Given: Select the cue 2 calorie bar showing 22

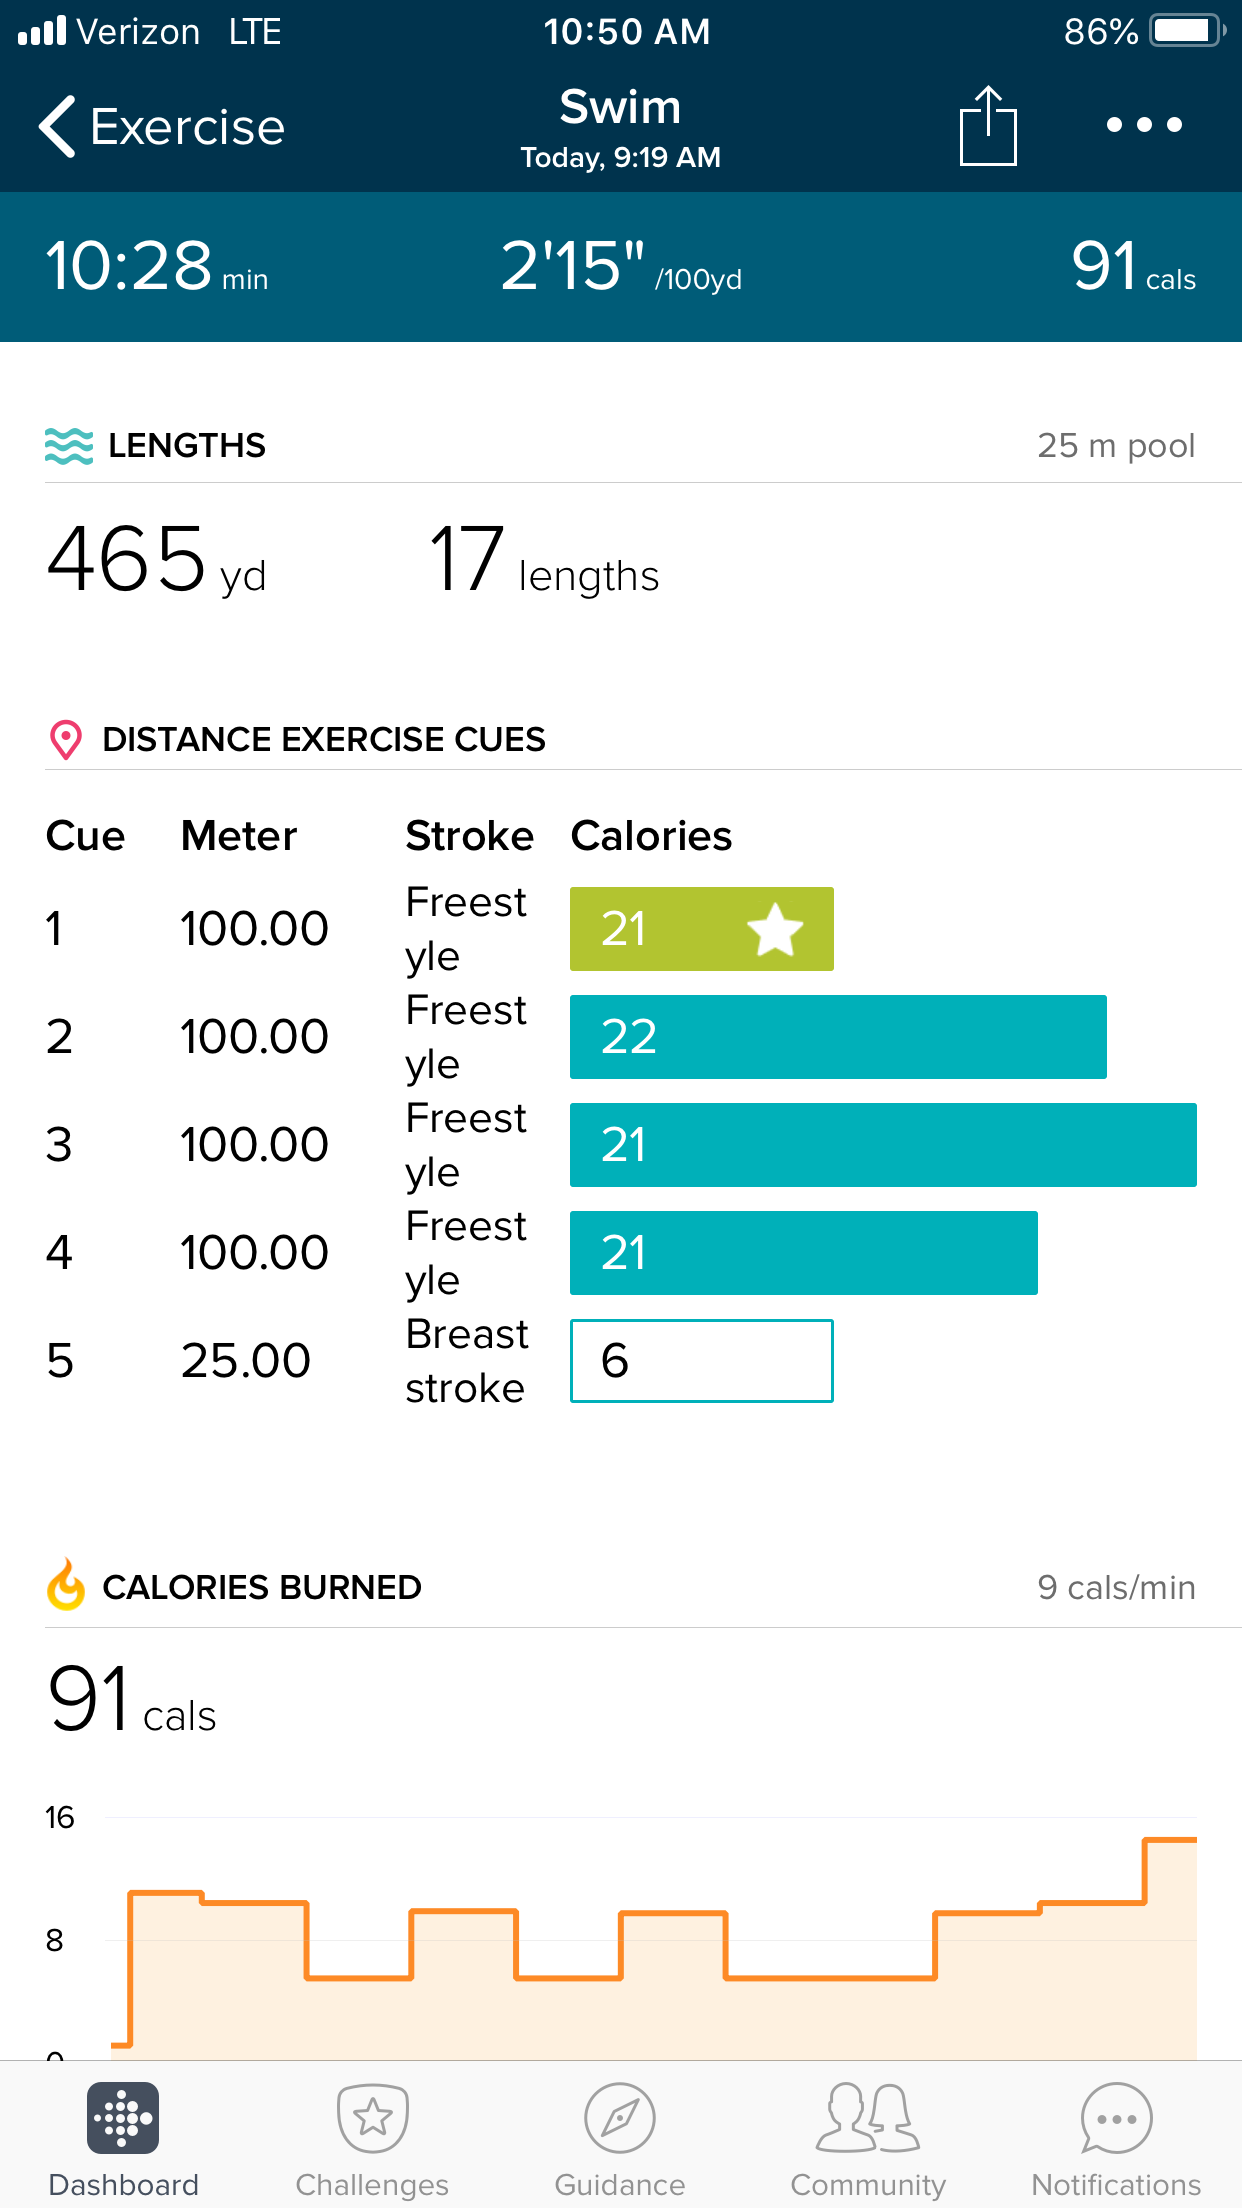Looking at the screenshot, I should click(838, 1037).
